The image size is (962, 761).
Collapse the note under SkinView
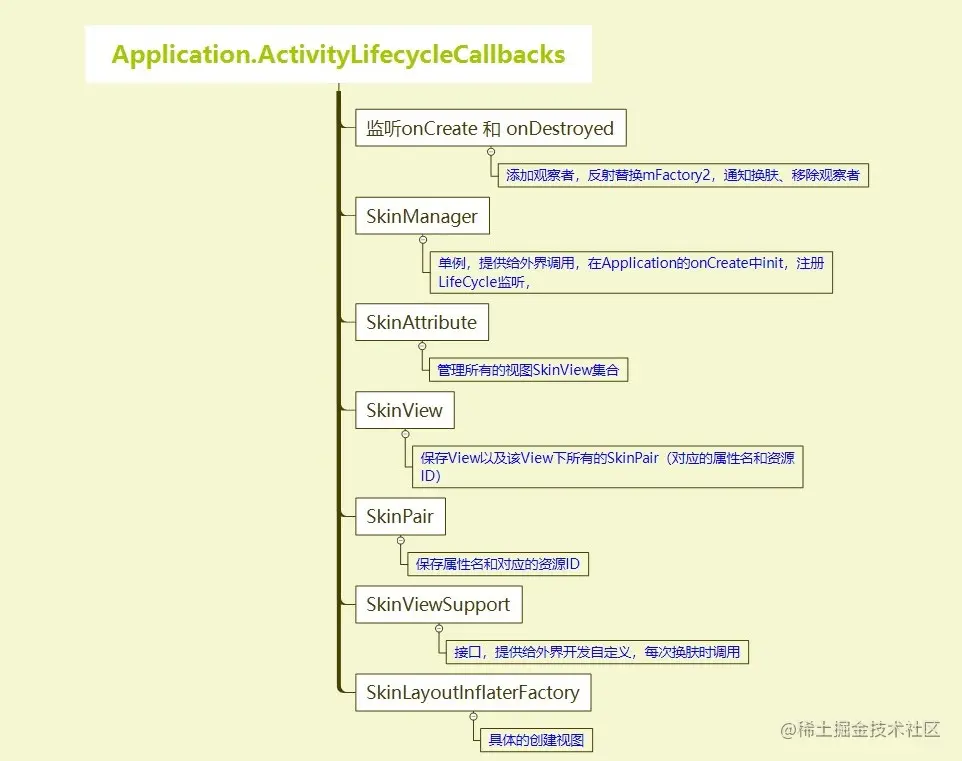tap(405, 434)
